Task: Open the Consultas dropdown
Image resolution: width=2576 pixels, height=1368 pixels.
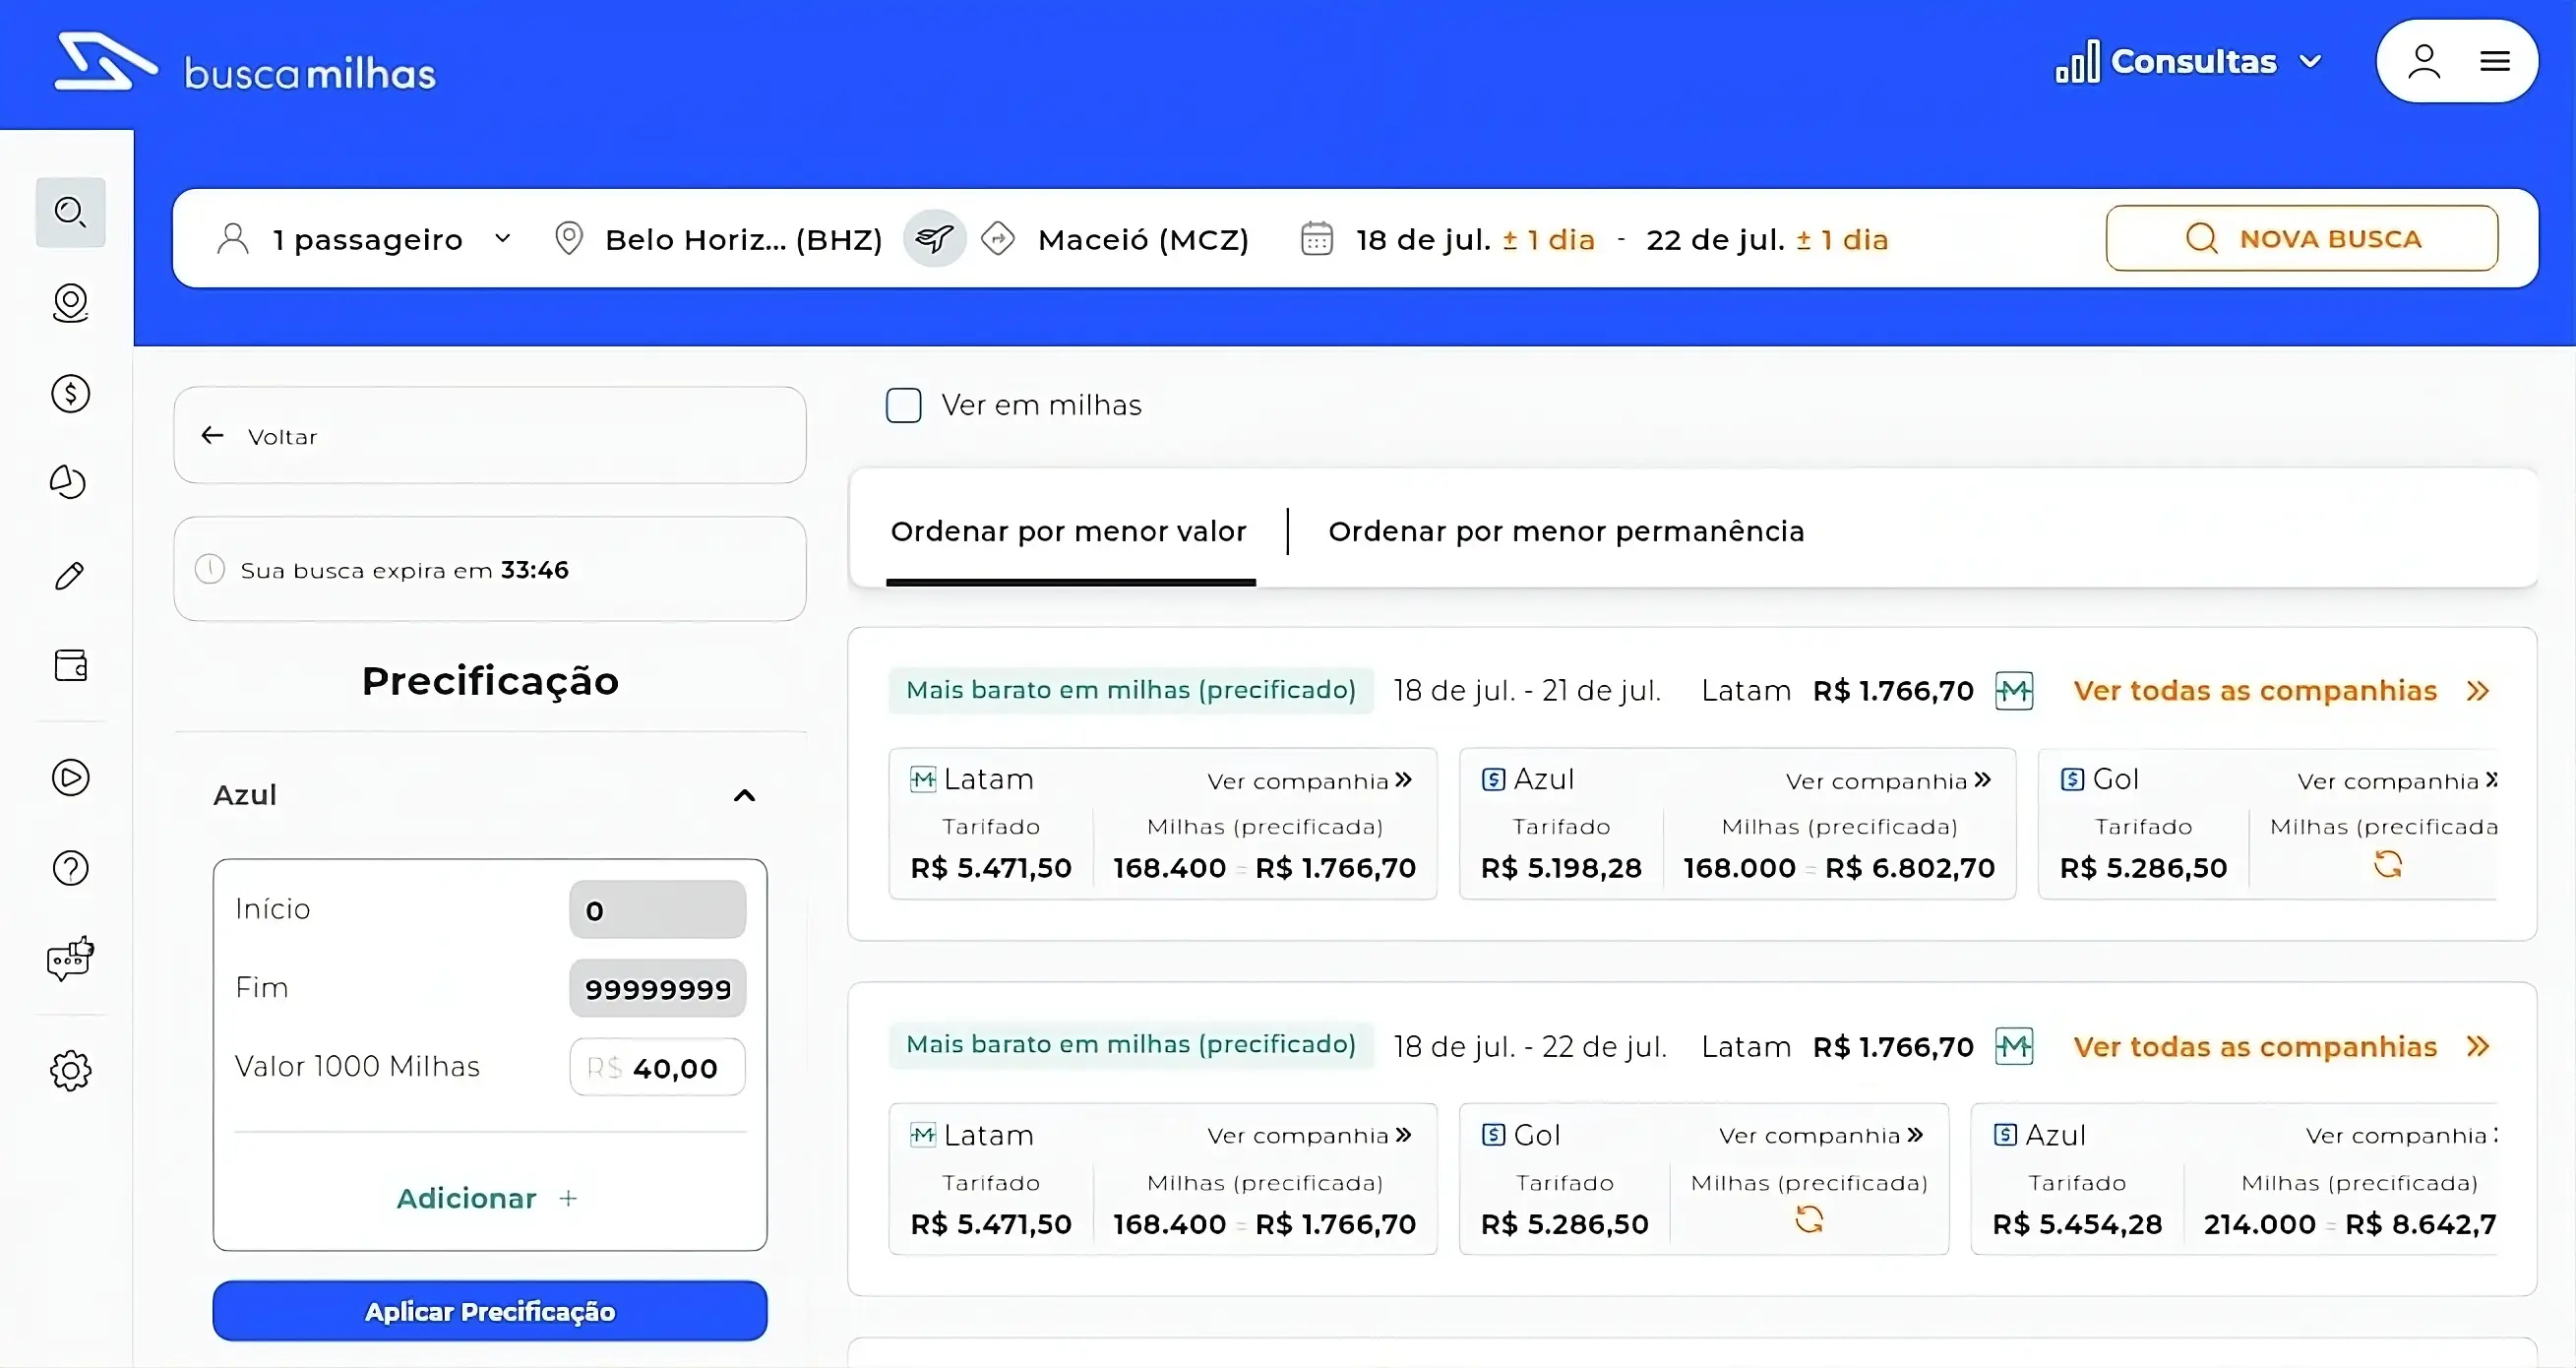Action: pos(2188,62)
